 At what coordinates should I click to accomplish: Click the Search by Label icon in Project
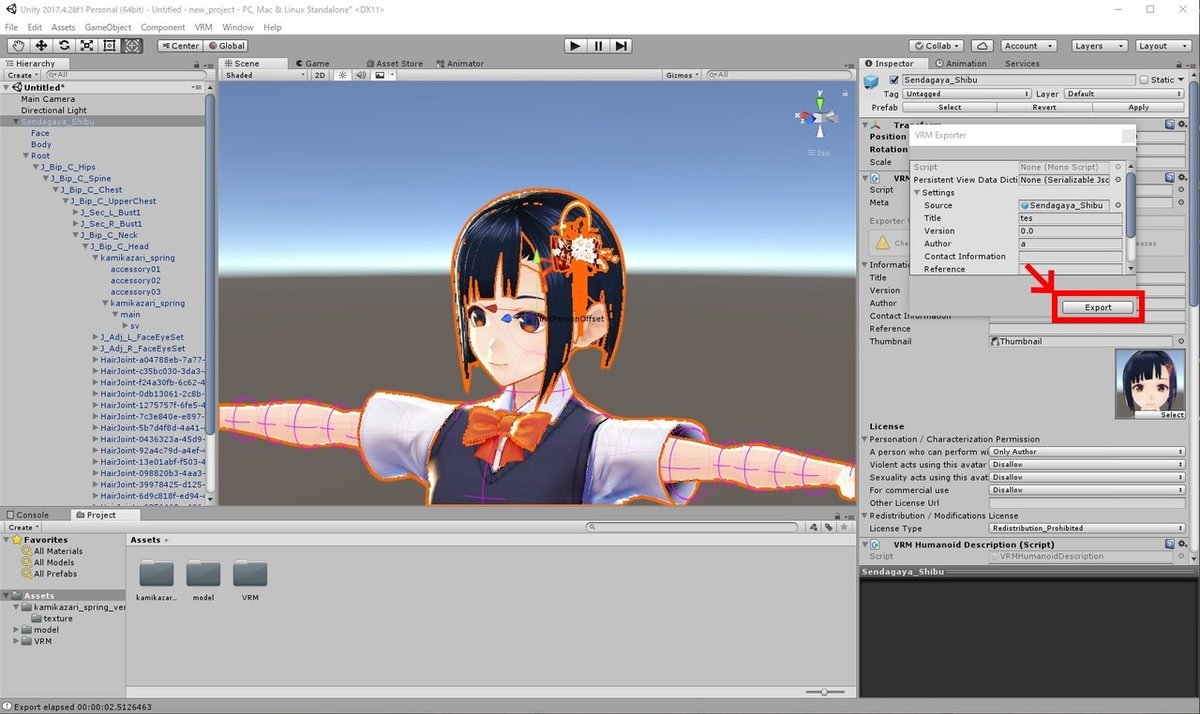point(829,527)
